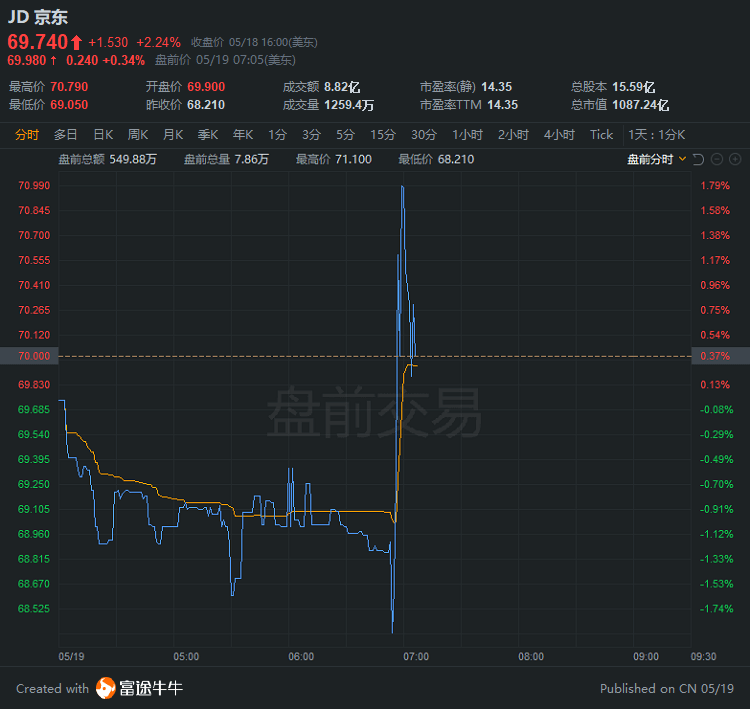Image resolution: width=750 pixels, height=709 pixels.
Task: Click the Published on CN 05/19 text
Action: [x=667, y=688]
